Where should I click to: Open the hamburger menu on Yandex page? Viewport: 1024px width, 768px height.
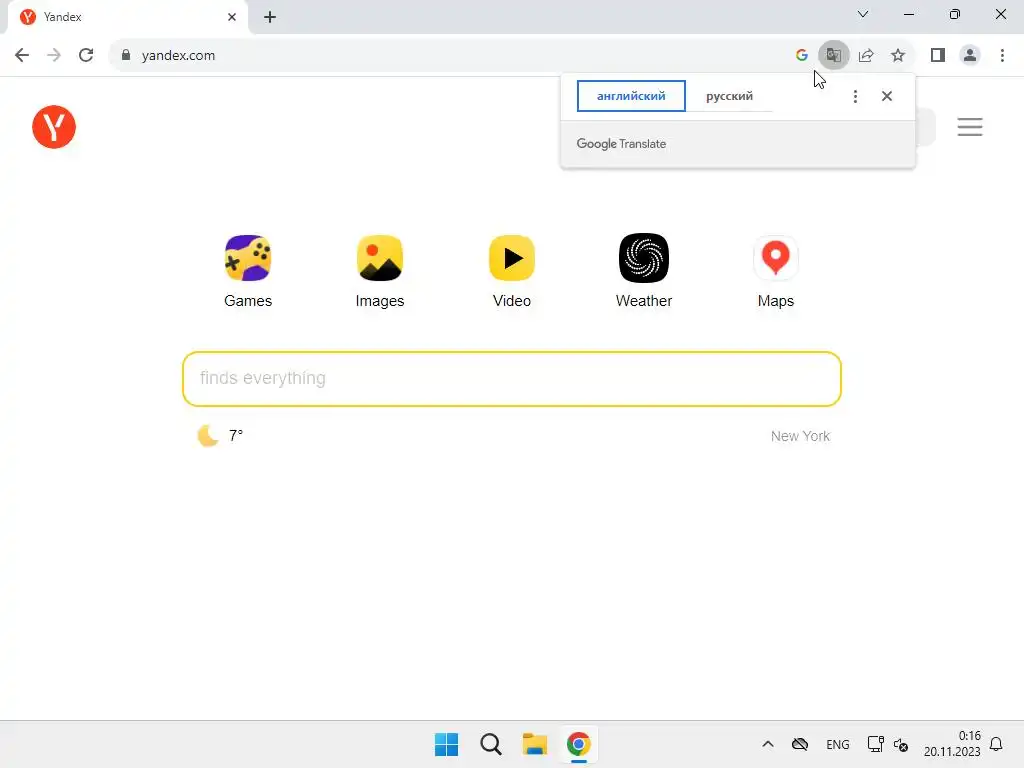970,127
